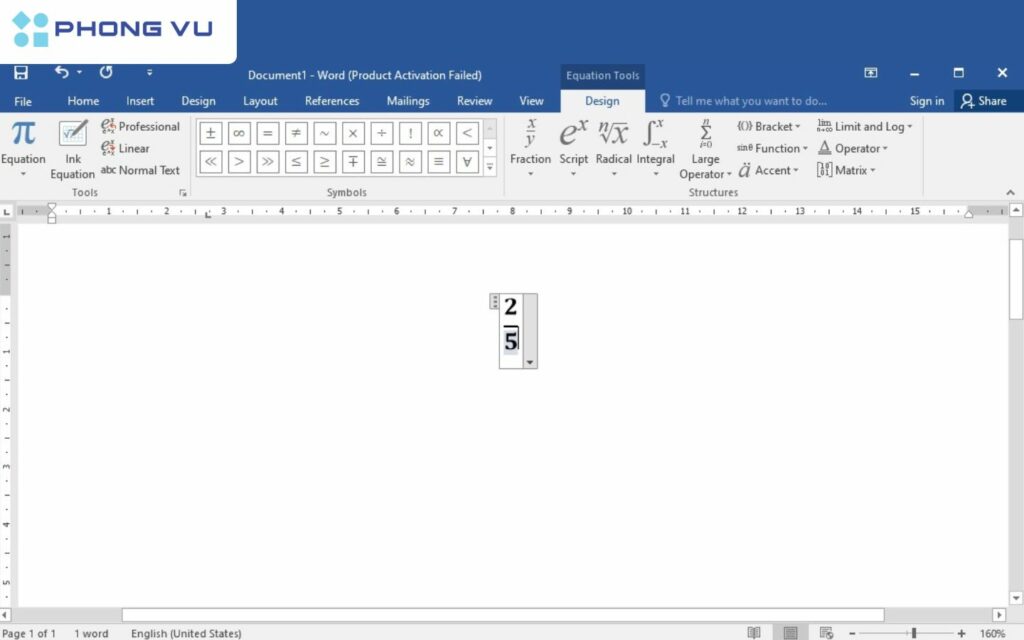1024x640 pixels.
Task: Open the Insert ribbon tab
Action: [x=140, y=101]
